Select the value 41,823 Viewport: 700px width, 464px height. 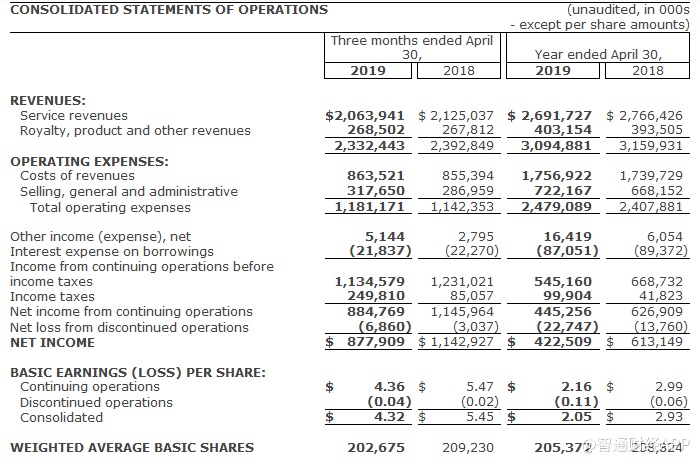pyautogui.click(x=661, y=296)
